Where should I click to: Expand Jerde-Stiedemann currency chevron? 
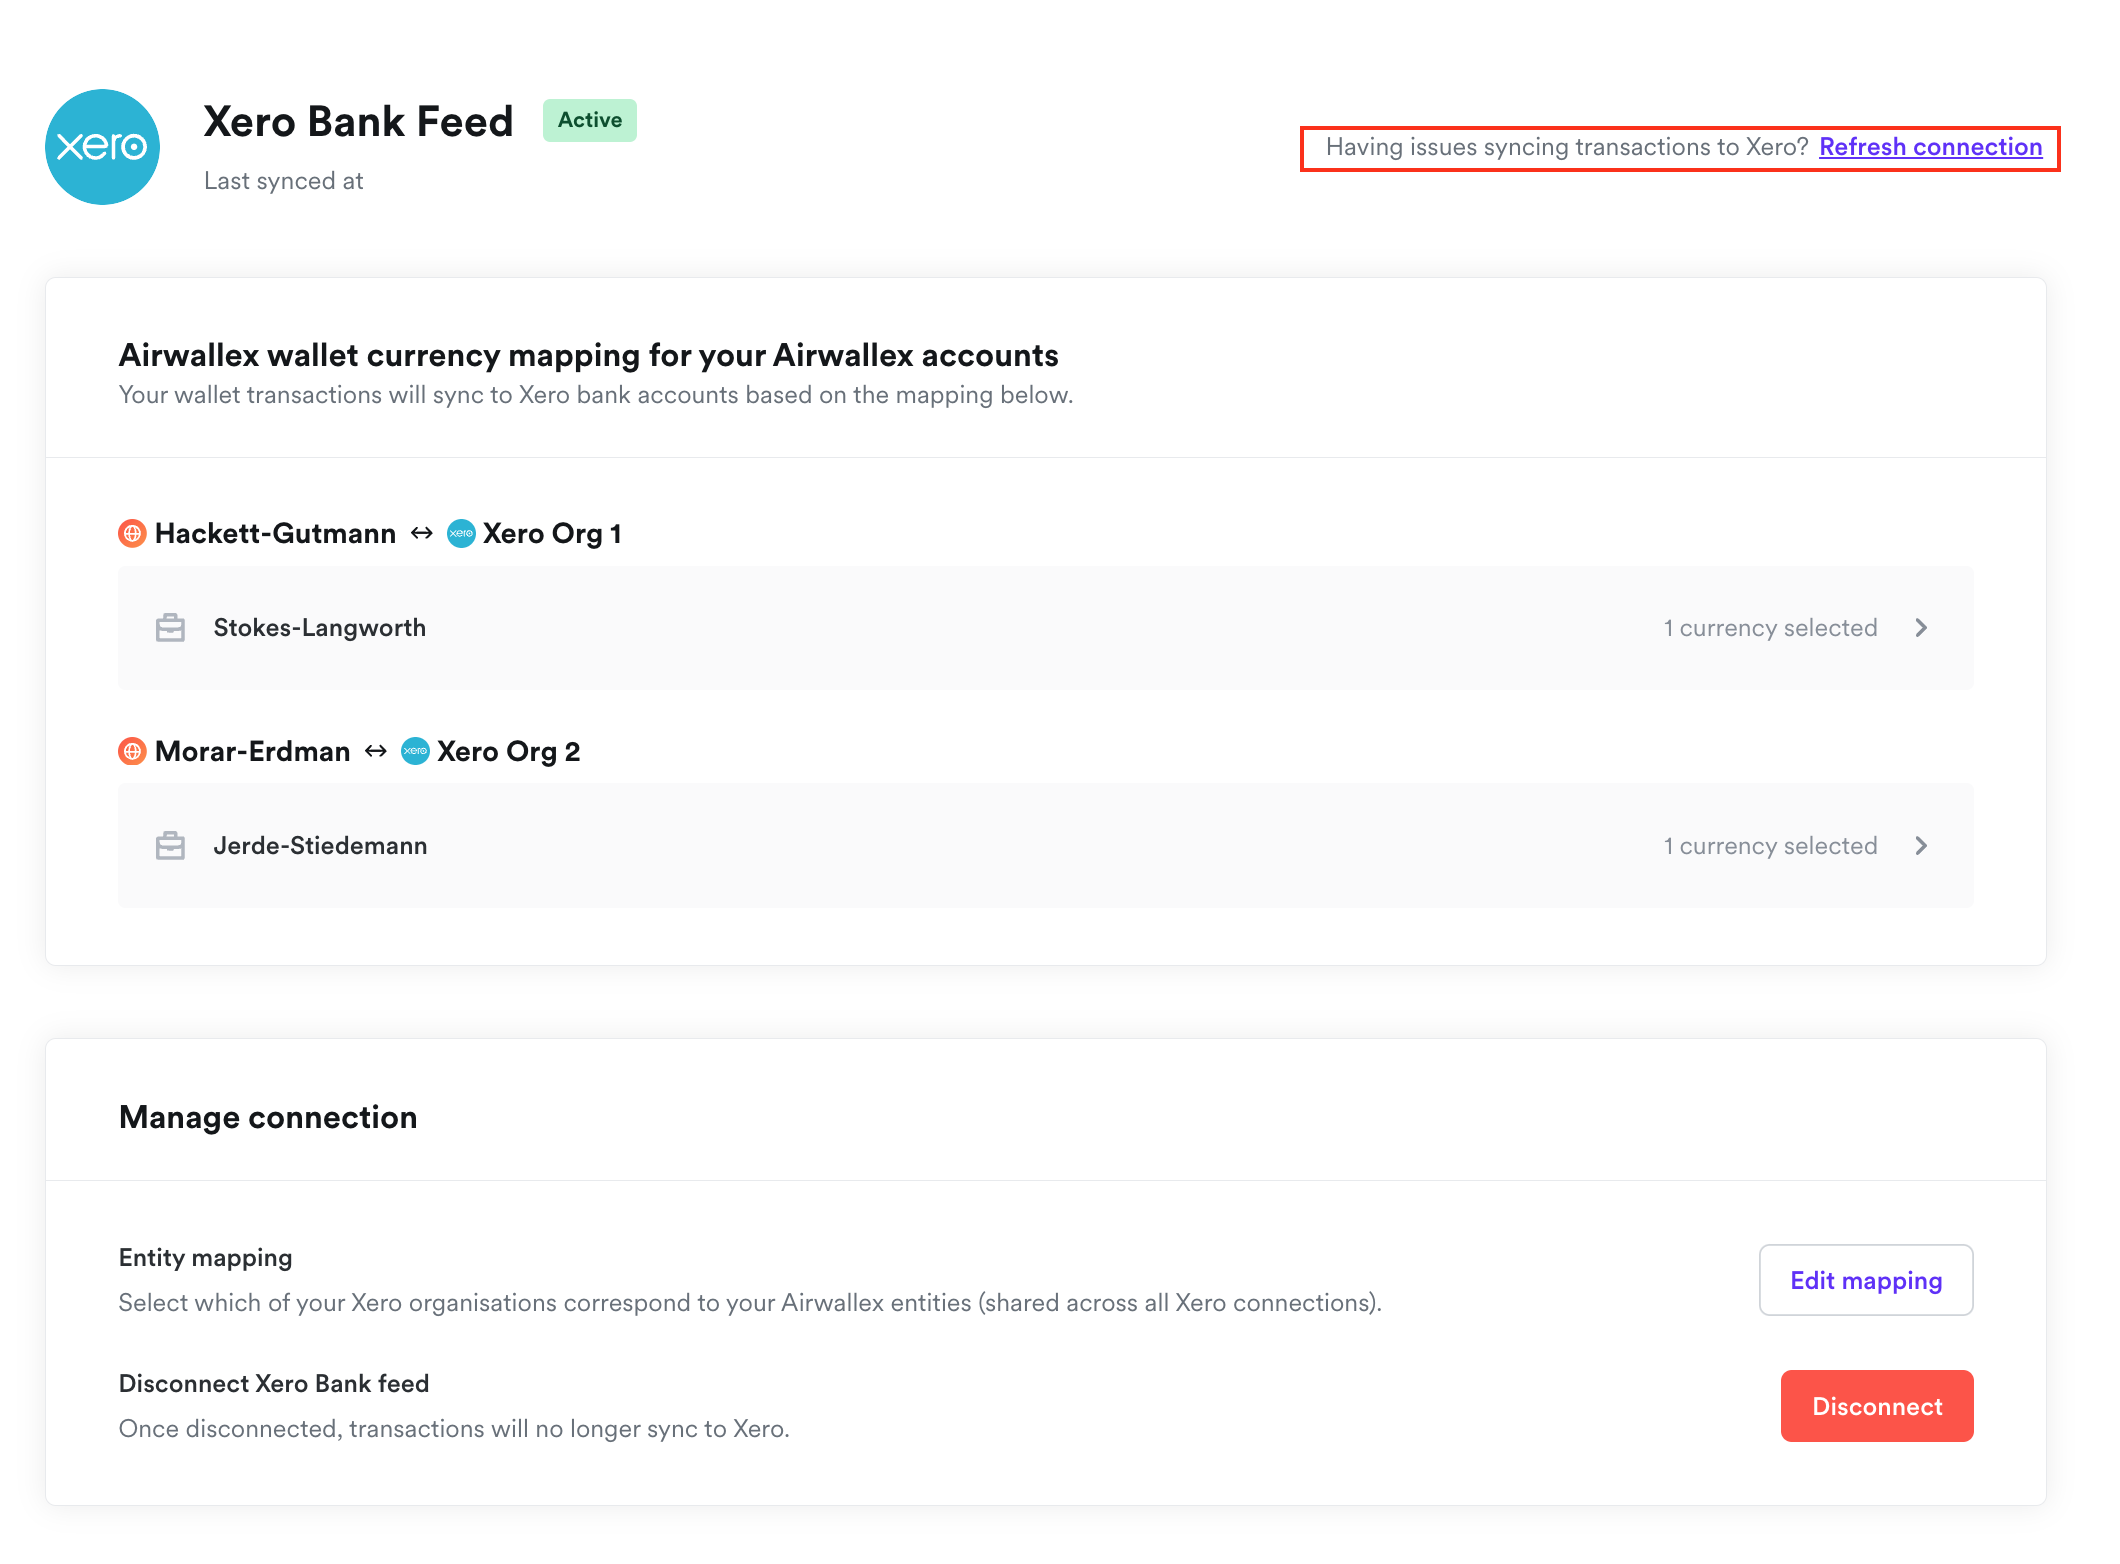[1921, 846]
